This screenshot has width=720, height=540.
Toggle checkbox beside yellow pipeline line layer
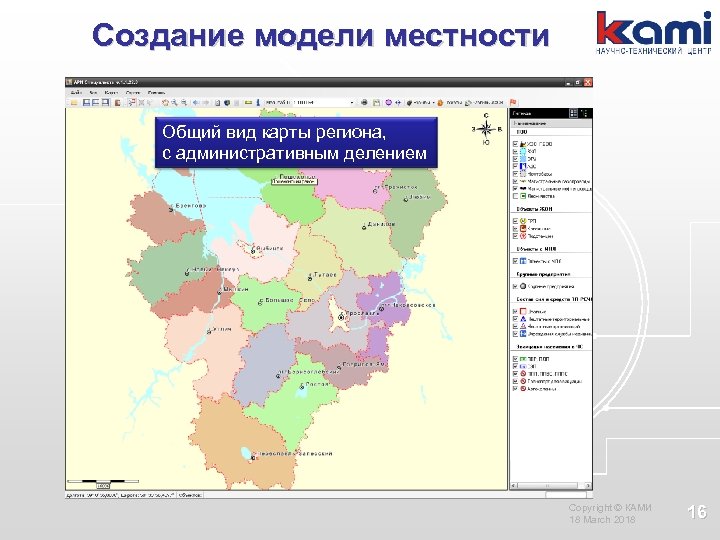[515, 182]
